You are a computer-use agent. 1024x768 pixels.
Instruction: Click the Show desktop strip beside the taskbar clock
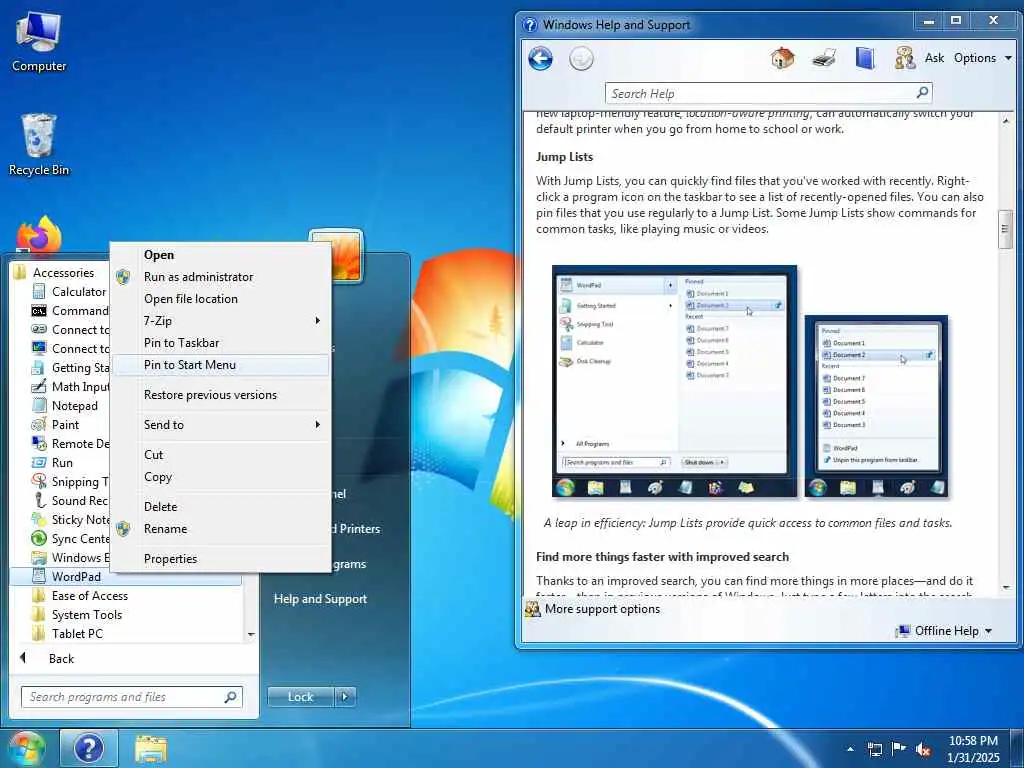(x=1018, y=748)
